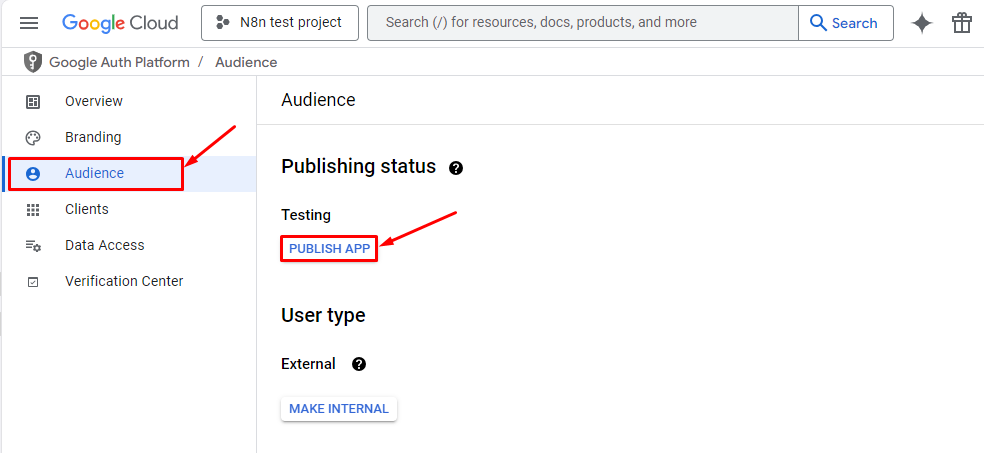The image size is (984, 453).
Task: Click the magnifier icon in Search button
Action: 819,23
